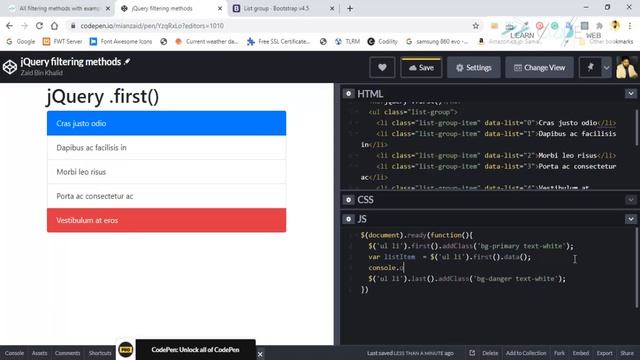Screen dimensions: 640x360
Task: Open FWT Server bookmark
Action: pos(62,41)
